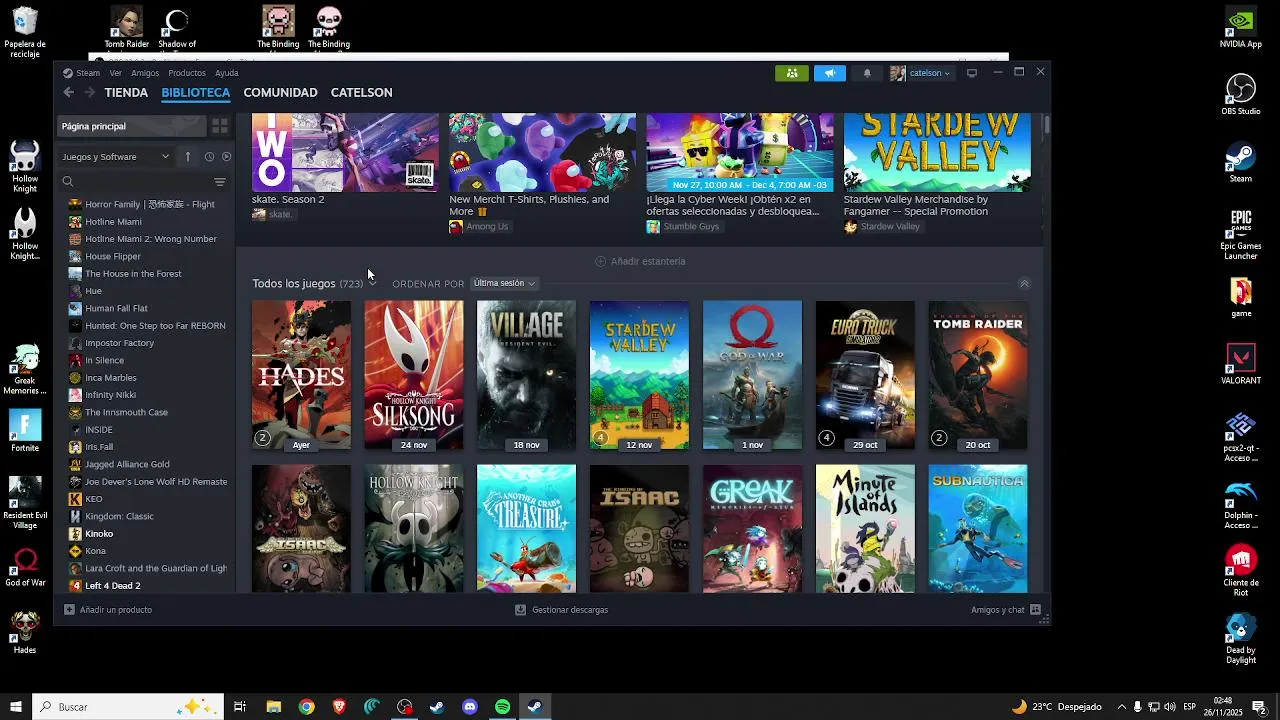Open the Juegos y Software filter dropdown
Screen dimensions: 1280x720
click(x=116, y=156)
